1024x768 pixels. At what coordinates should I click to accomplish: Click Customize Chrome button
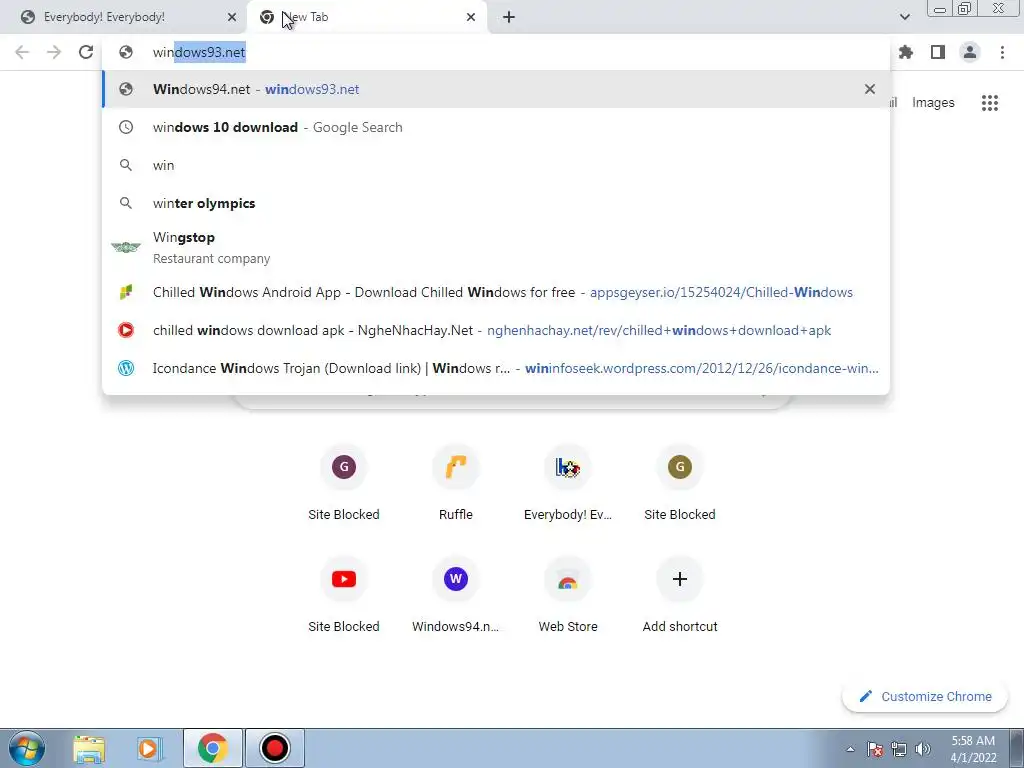click(925, 696)
